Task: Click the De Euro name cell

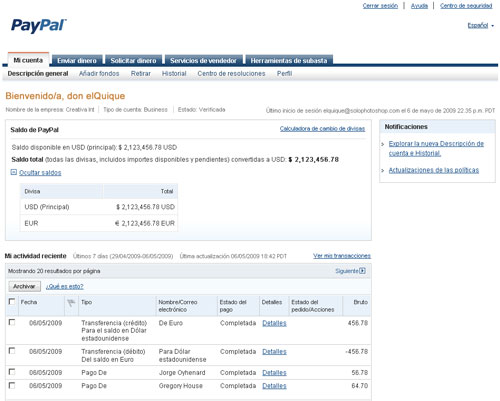Action: [x=170, y=323]
